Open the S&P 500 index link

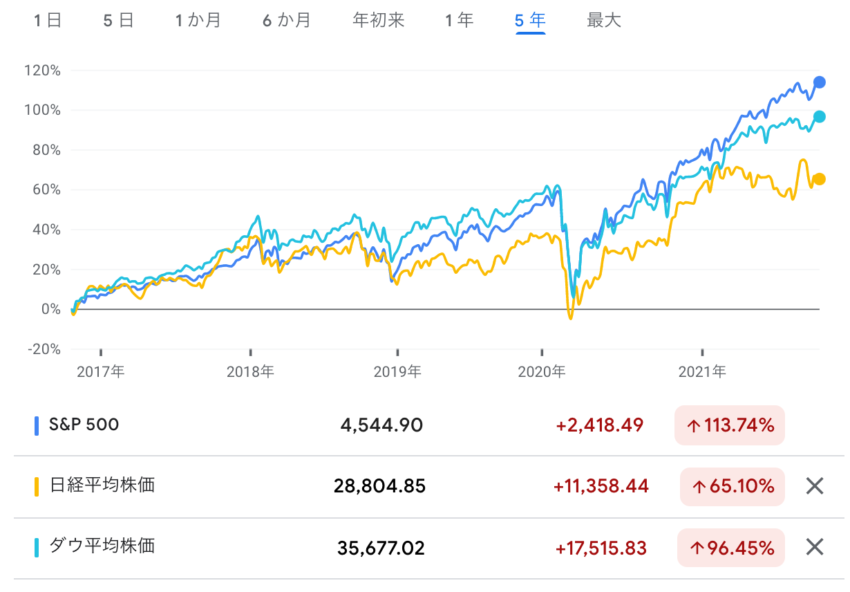tap(84, 425)
